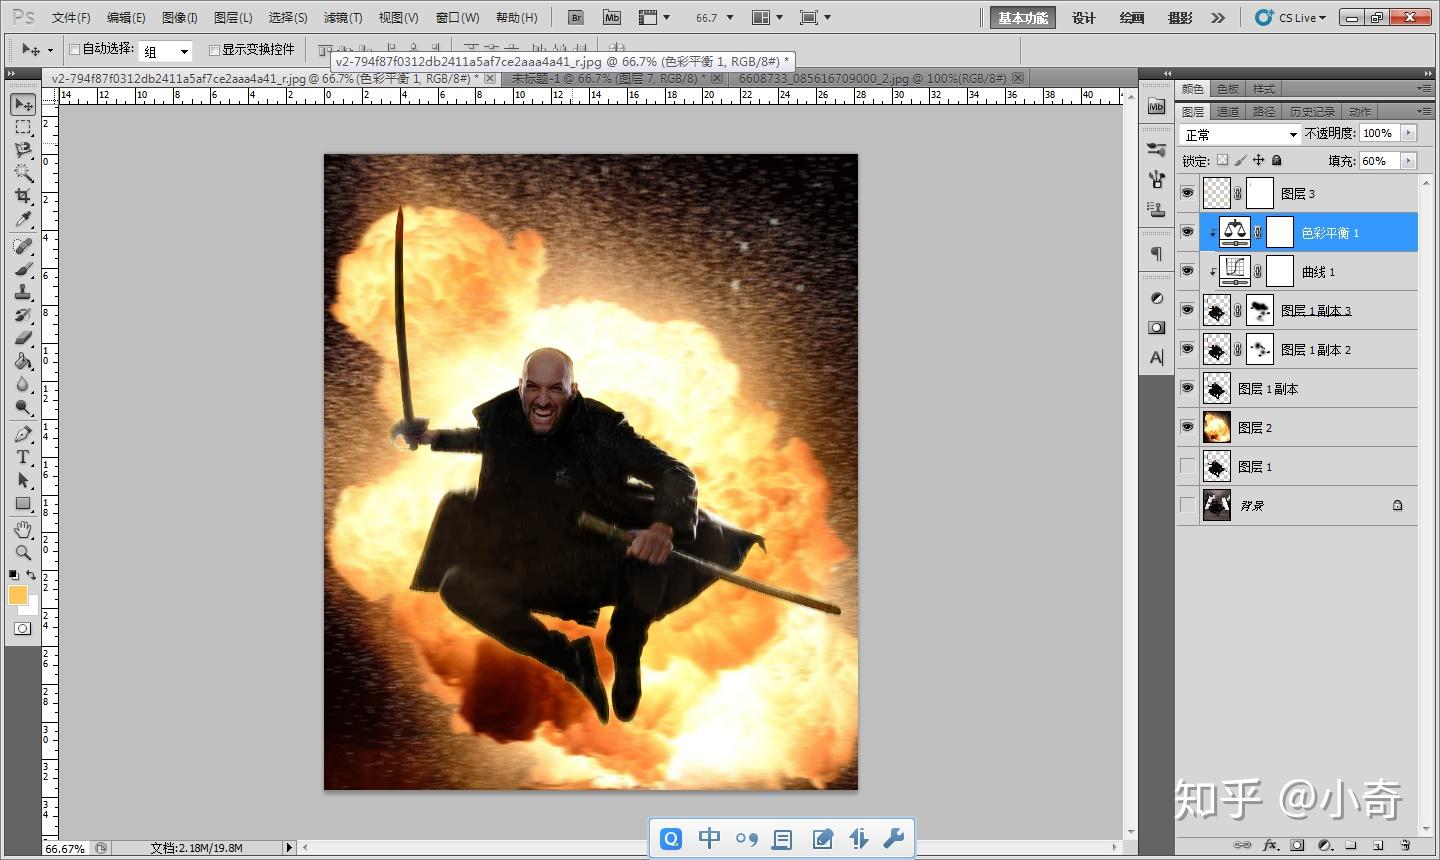Select the Clone Stamp tool

(x=23, y=292)
